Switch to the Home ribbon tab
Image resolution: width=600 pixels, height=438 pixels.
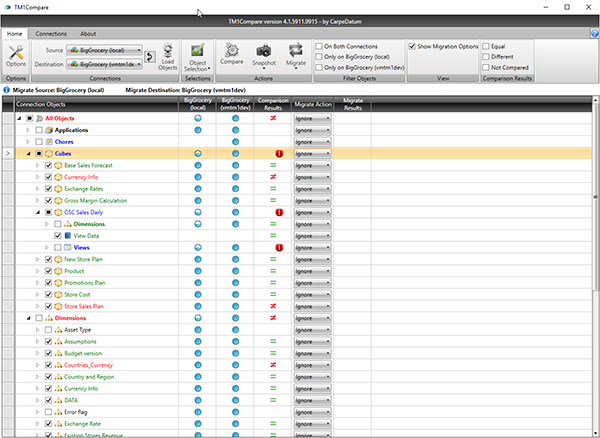point(15,34)
